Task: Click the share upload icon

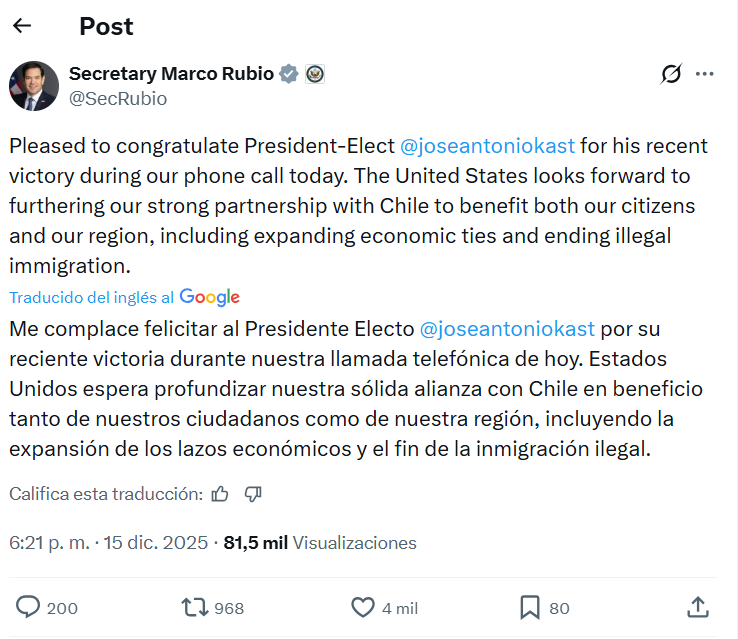Action: click(x=698, y=607)
